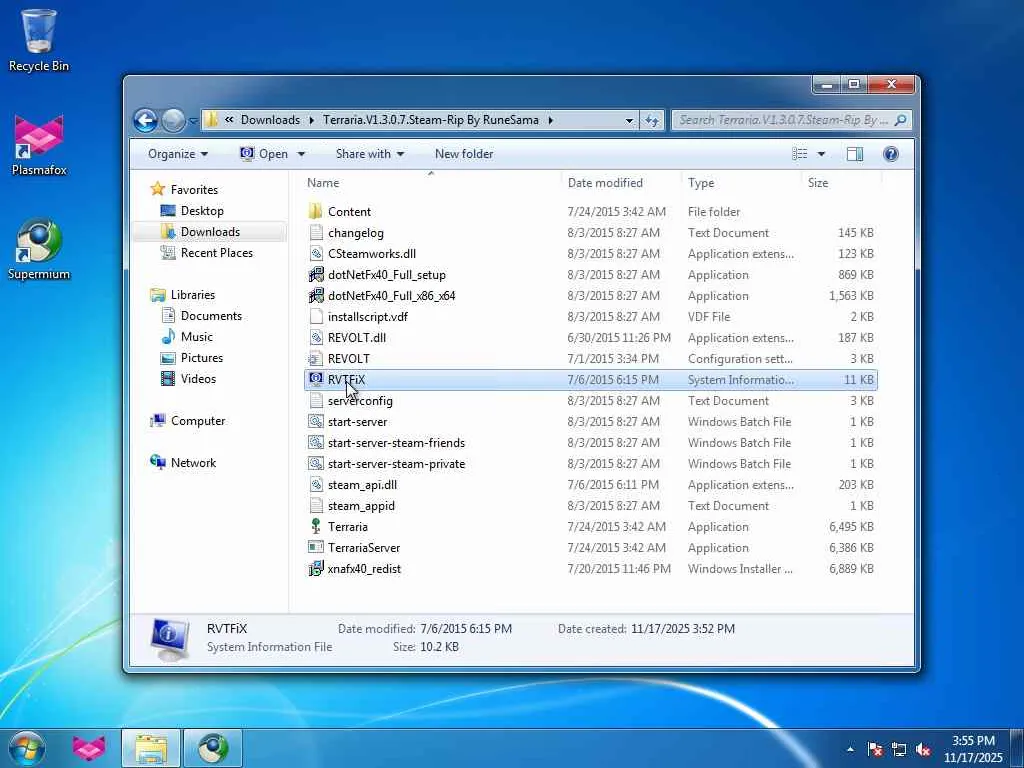Select Network in the navigation pane
Image resolution: width=1024 pixels, height=768 pixels.
pos(193,462)
